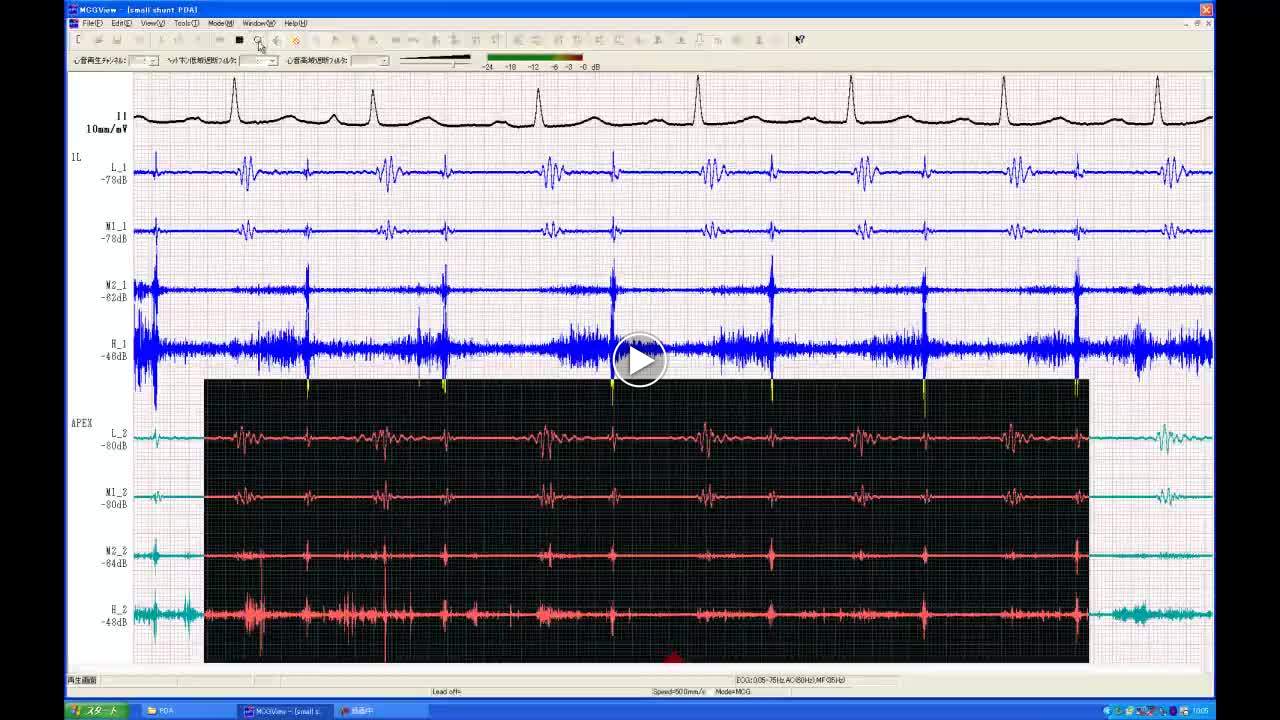Expand the heart sound playback channel dropdown

coord(153,61)
